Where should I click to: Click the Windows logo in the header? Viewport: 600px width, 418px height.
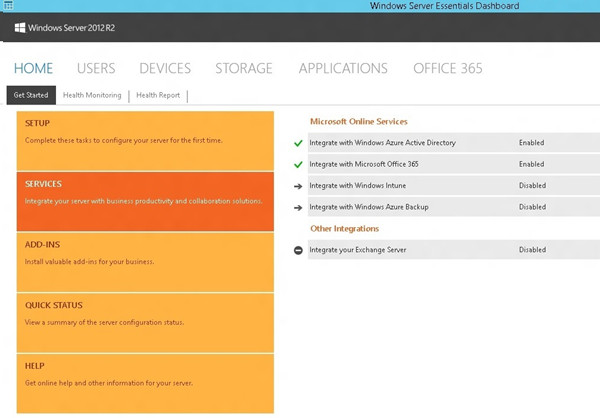pyautogui.click(x=20, y=28)
